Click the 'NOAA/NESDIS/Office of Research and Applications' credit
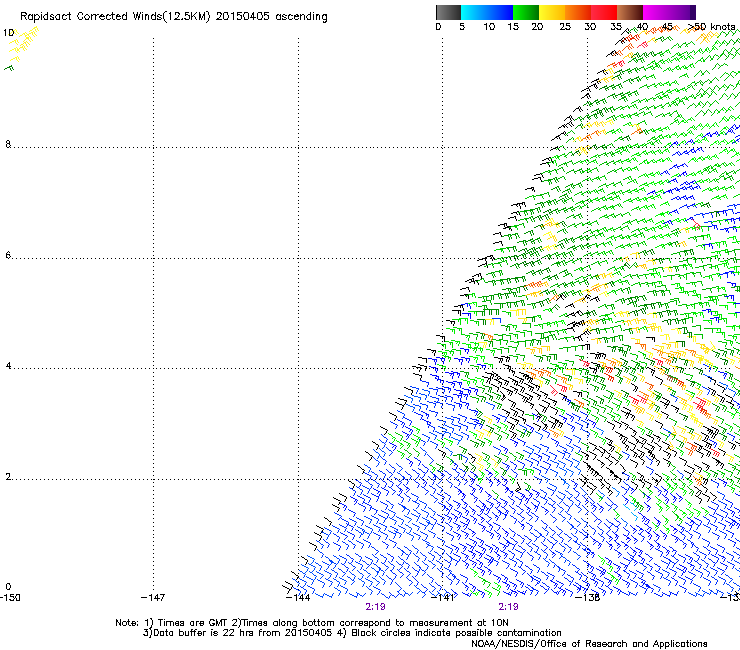This screenshot has width=740, height=650. pos(589,644)
